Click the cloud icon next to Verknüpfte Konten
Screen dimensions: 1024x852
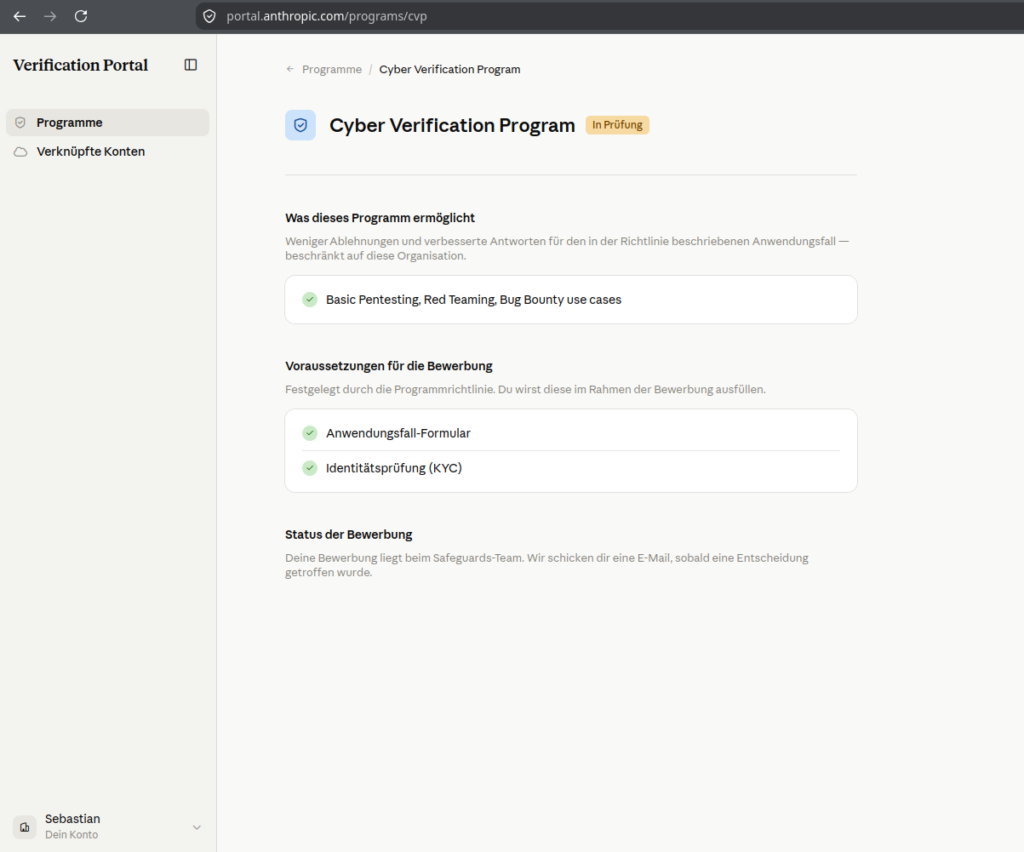21,151
